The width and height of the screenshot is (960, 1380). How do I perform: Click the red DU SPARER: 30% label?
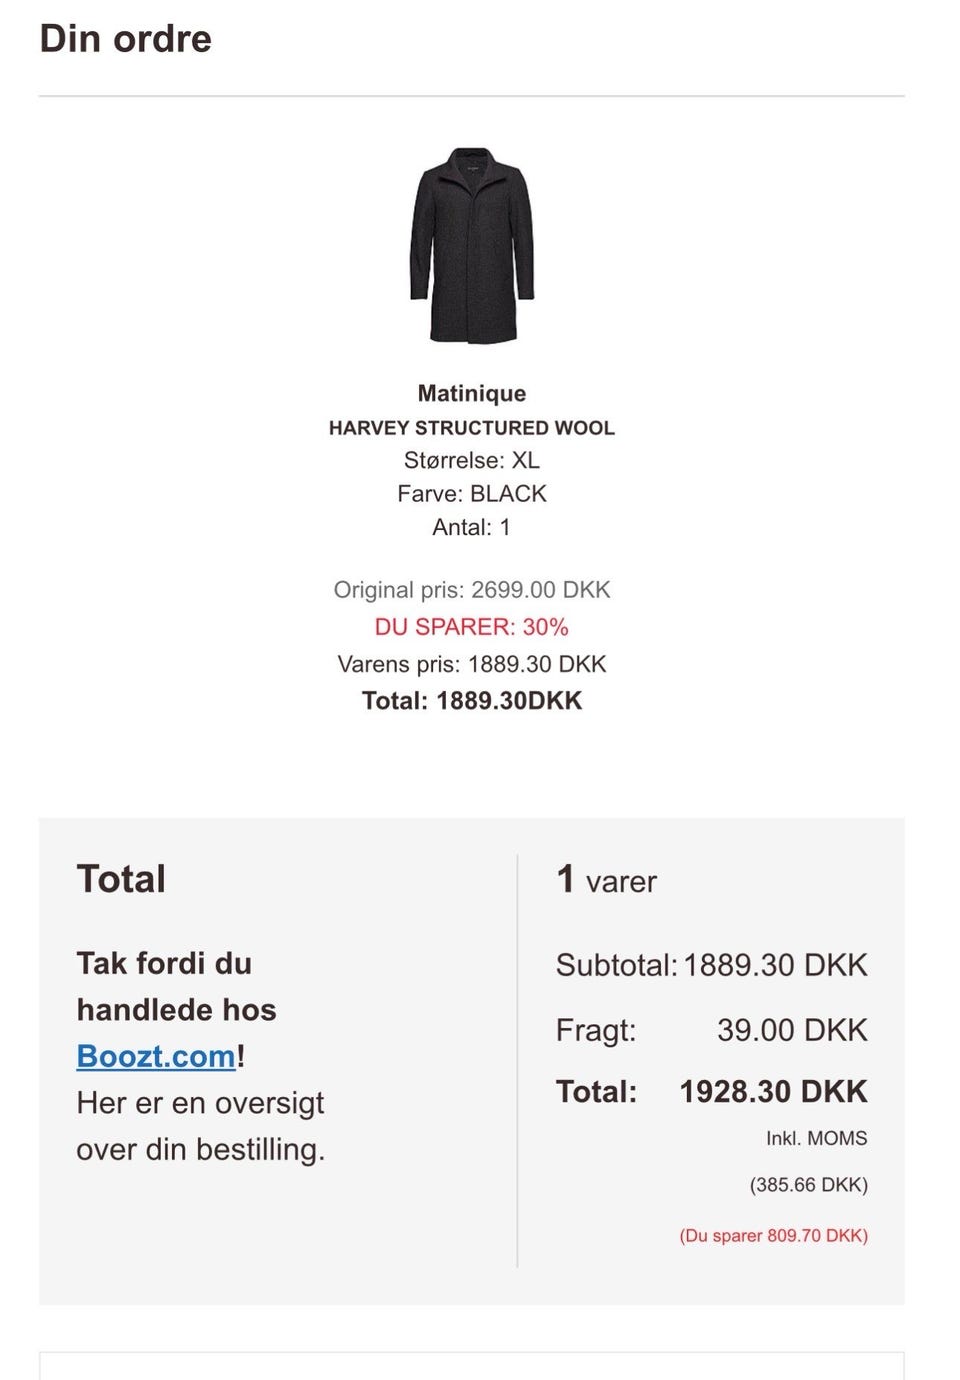point(472,627)
